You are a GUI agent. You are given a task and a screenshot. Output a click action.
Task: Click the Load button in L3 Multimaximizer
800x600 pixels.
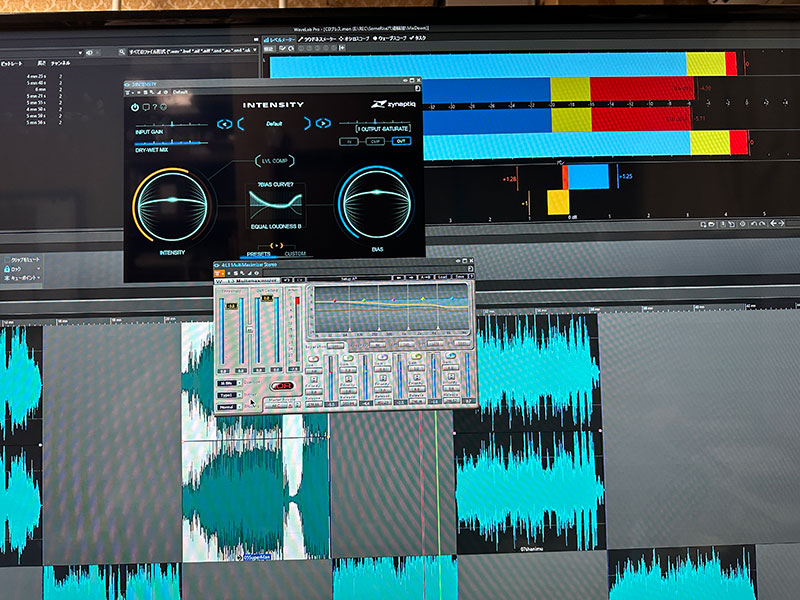tap(443, 277)
